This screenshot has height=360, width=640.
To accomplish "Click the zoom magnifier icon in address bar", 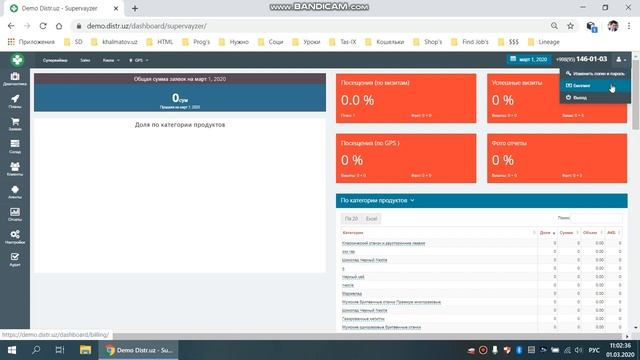I will (x=554, y=26).
